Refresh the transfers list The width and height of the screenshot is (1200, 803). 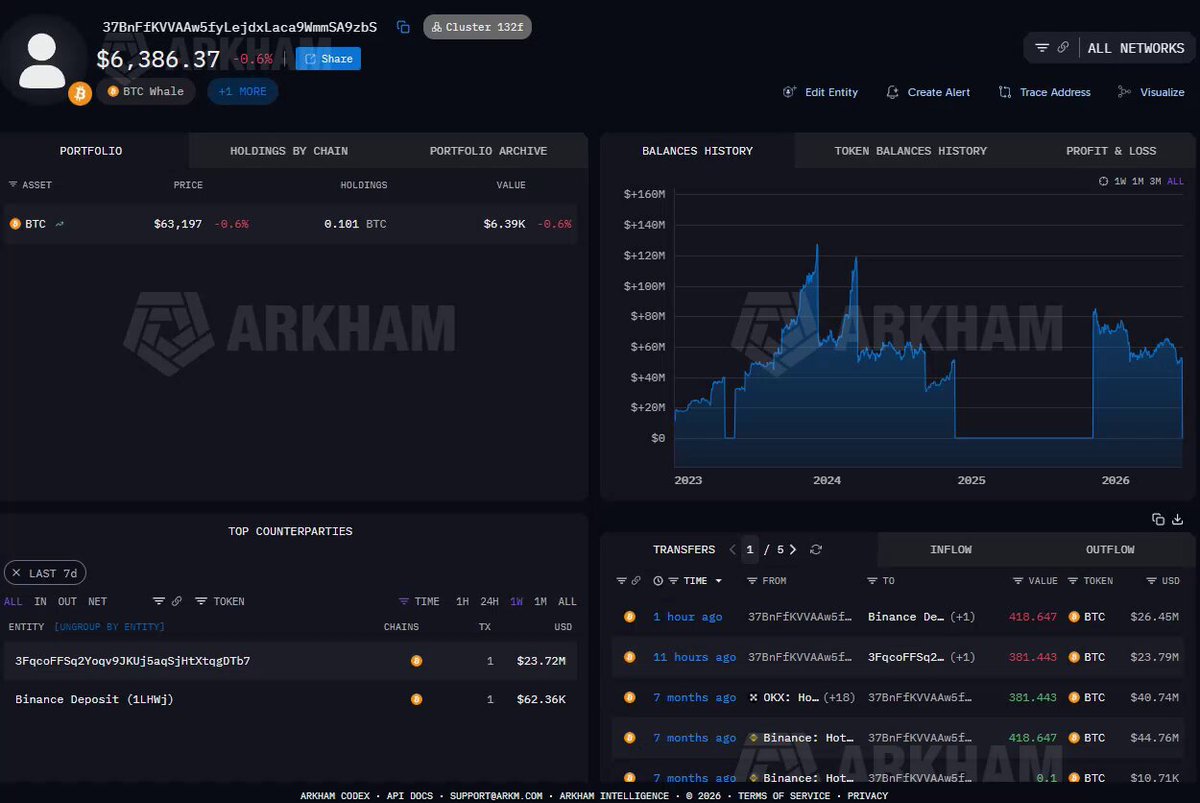[816, 549]
